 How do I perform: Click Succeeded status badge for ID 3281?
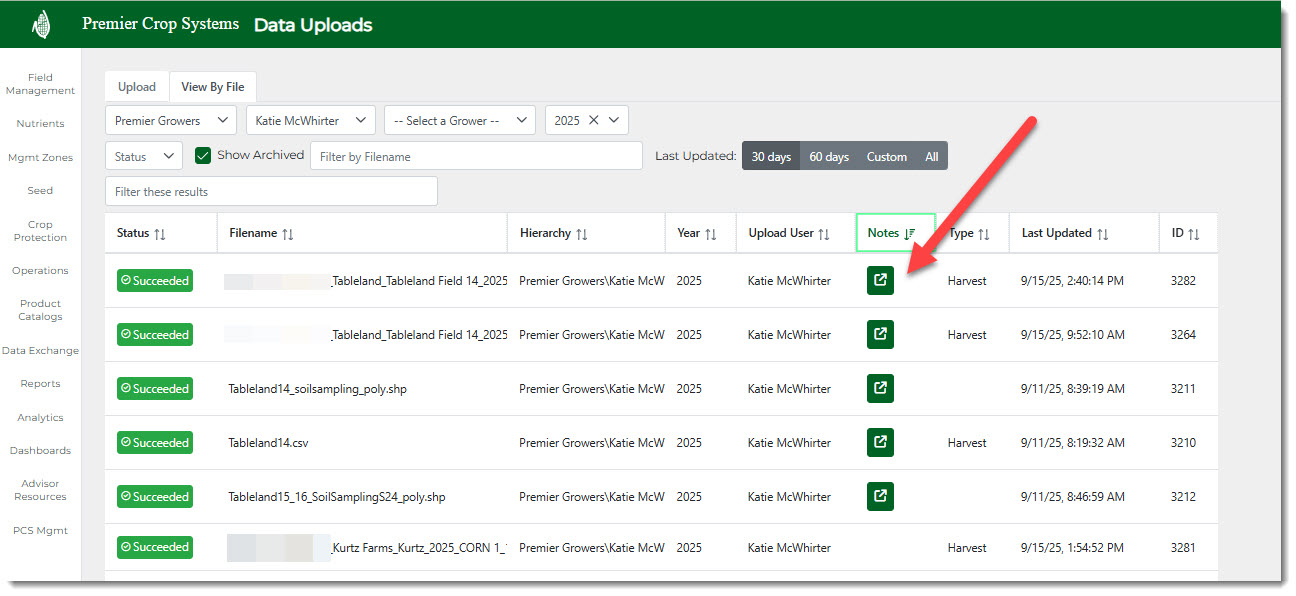click(155, 547)
